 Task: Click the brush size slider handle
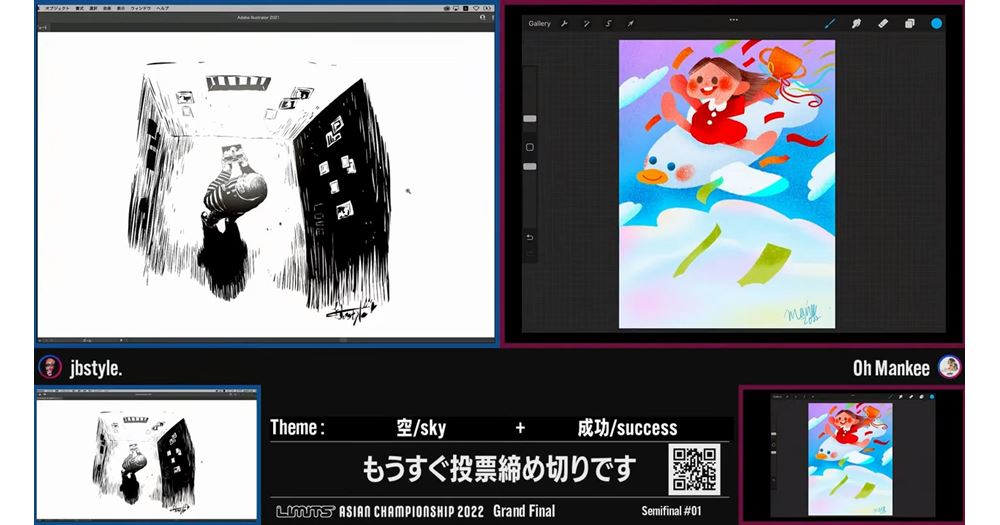click(530, 118)
